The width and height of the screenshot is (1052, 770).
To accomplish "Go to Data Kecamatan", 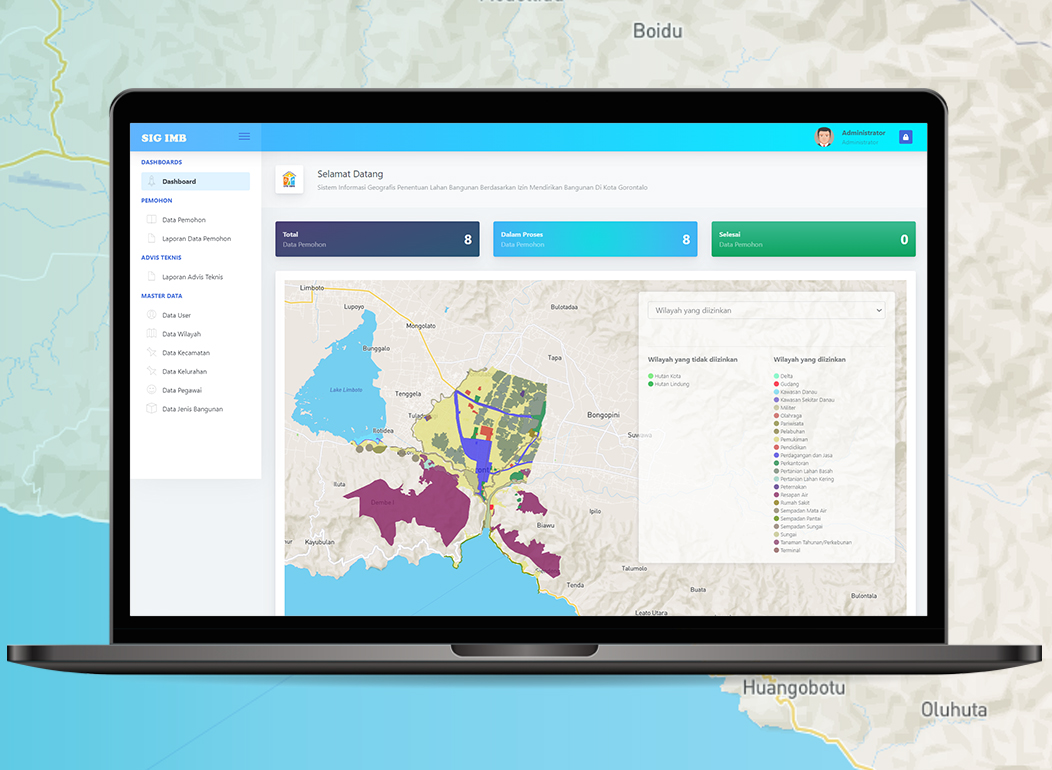I will pyautogui.click(x=186, y=353).
